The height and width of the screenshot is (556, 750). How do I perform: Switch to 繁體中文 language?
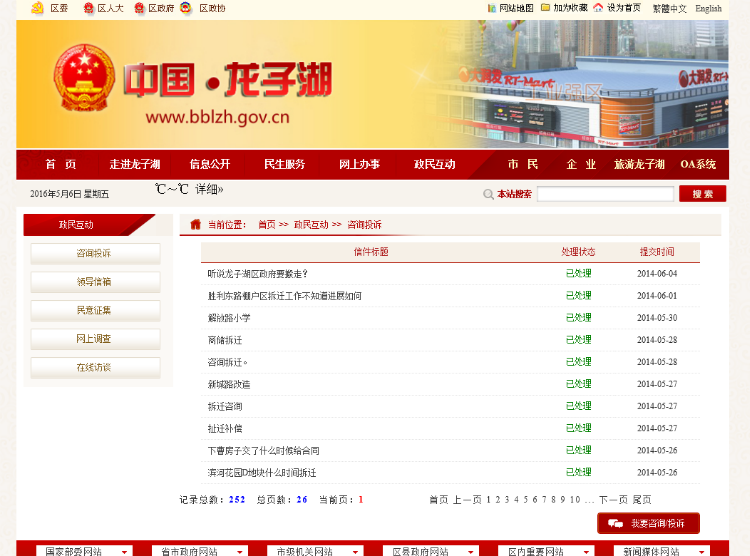pos(670,9)
